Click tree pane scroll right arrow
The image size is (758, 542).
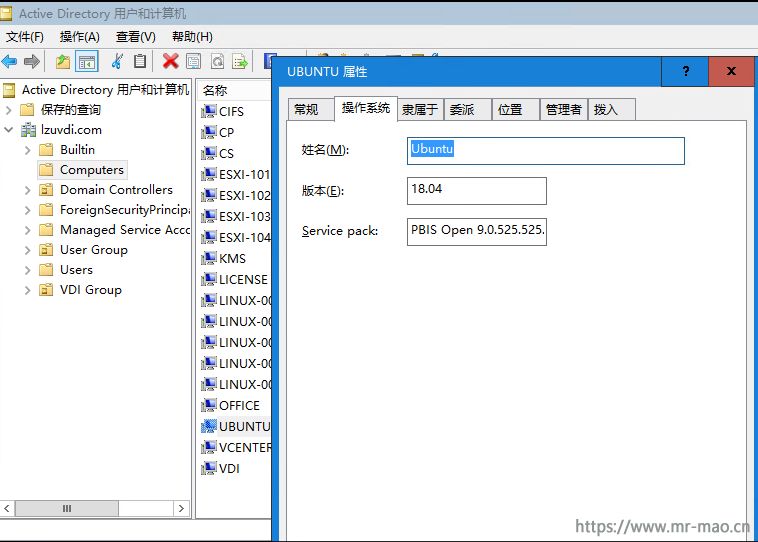point(181,508)
